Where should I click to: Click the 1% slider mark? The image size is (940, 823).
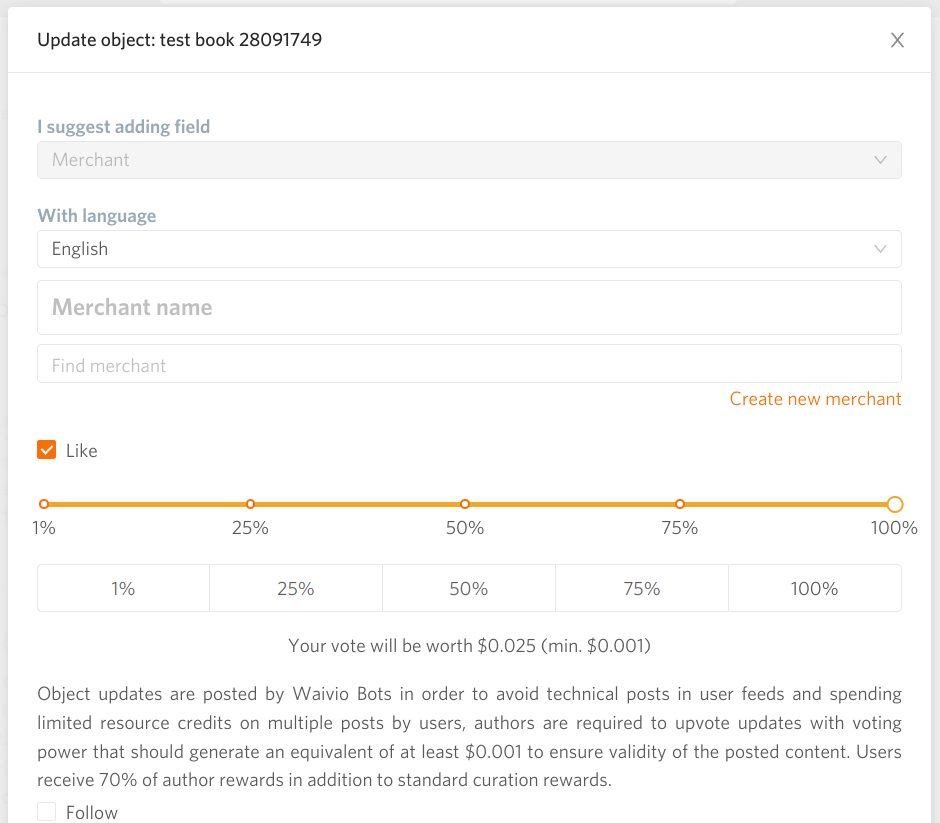(x=44, y=504)
